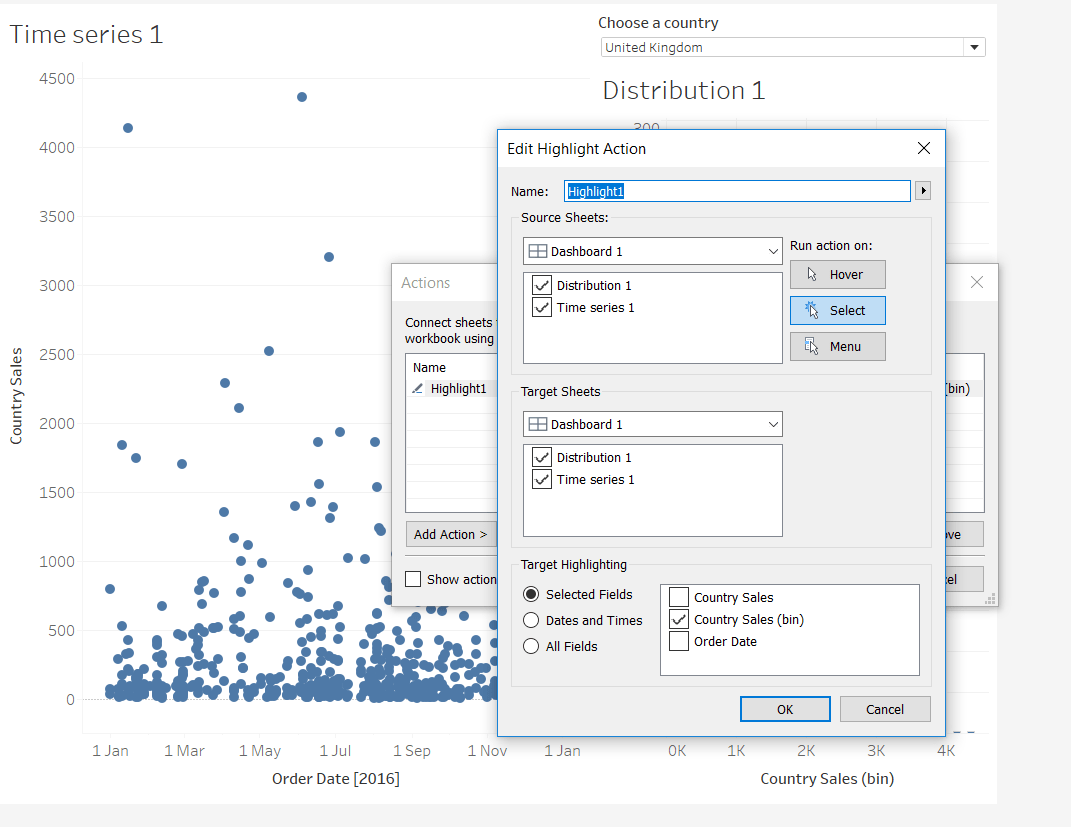Choose the All Fields radio option
1071x827 pixels.
coord(531,646)
